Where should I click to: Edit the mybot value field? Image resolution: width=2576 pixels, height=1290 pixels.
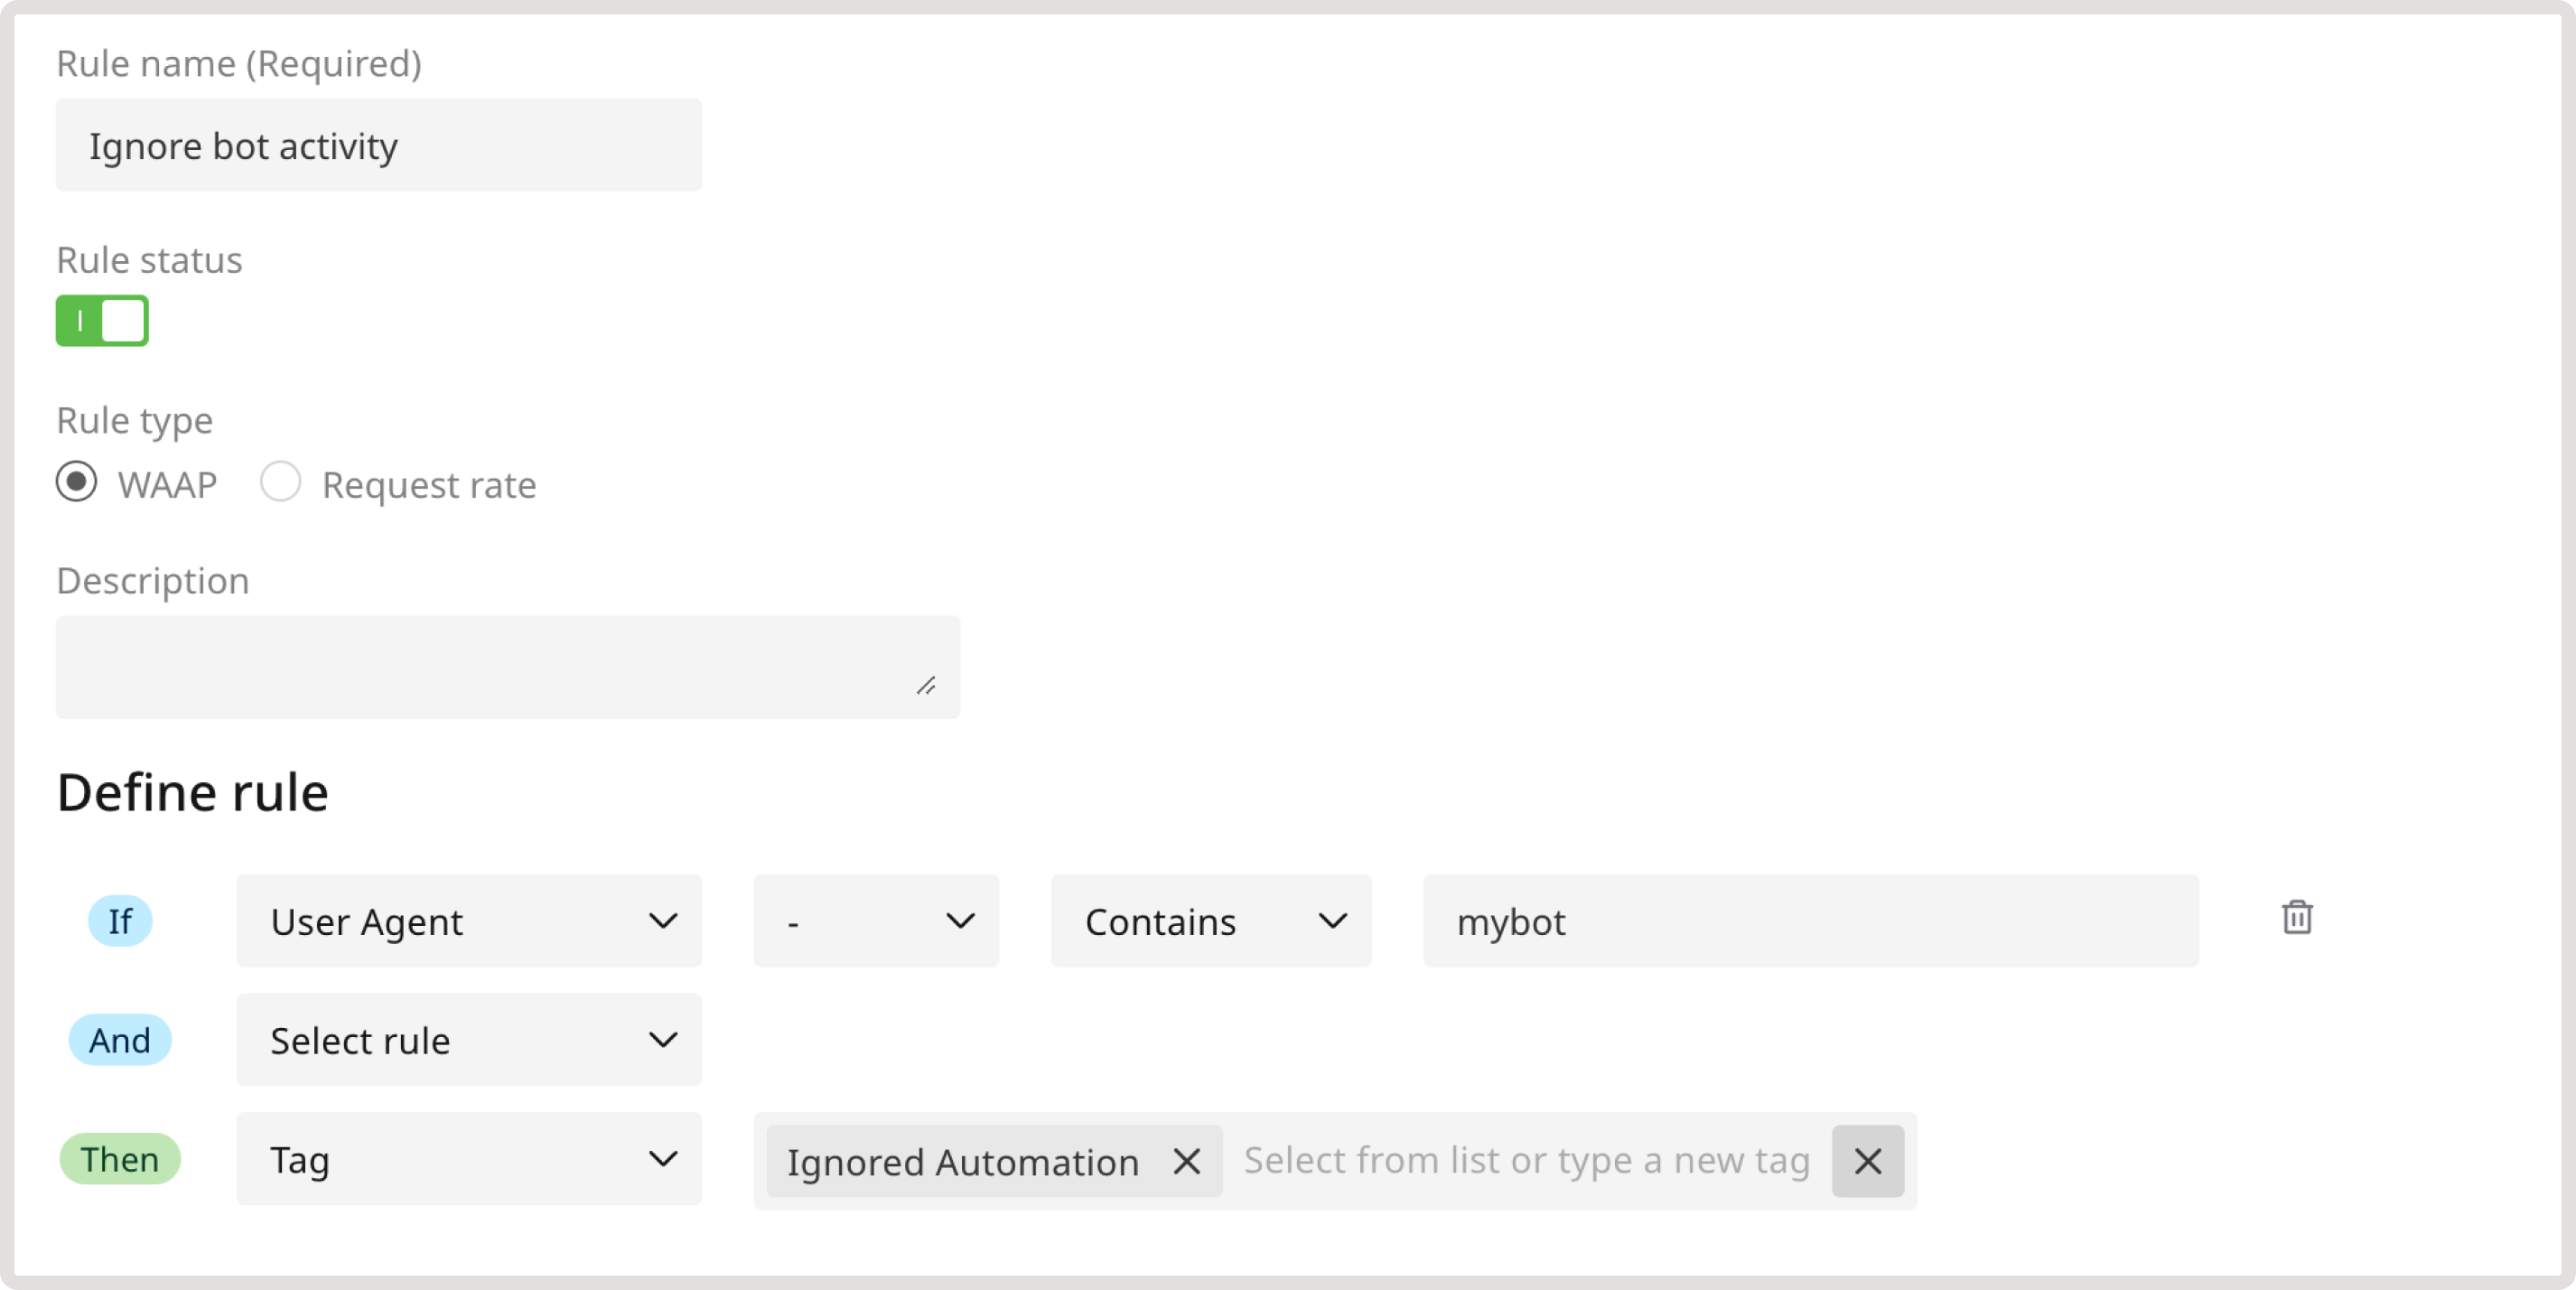[1810, 921]
